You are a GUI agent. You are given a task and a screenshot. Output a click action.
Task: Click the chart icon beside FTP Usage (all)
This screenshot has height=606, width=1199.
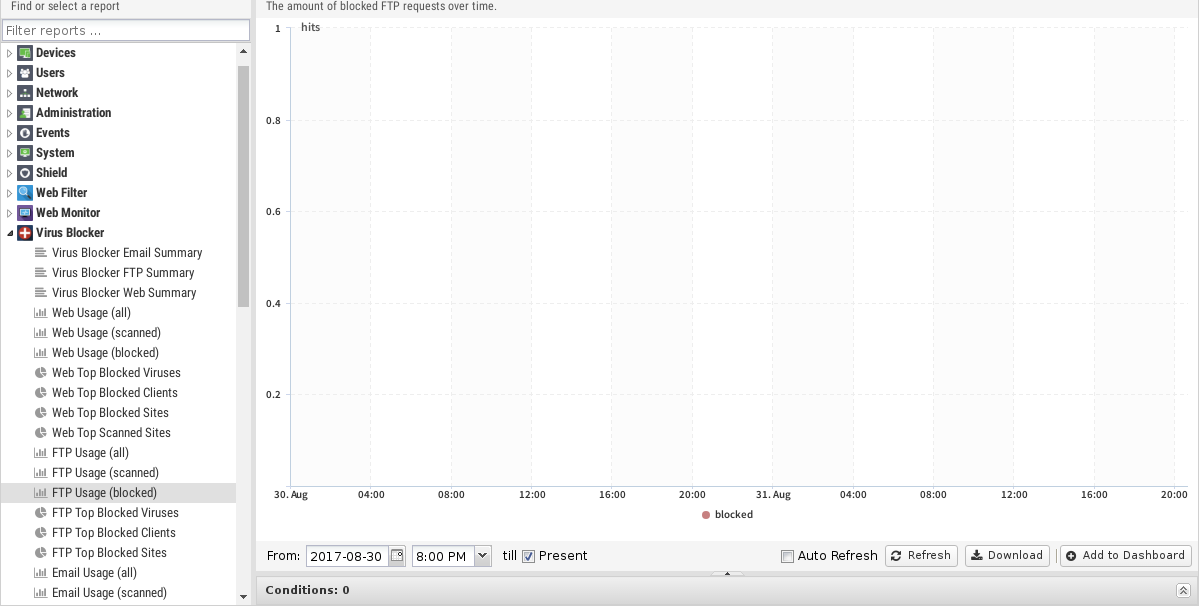click(x=41, y=452)
